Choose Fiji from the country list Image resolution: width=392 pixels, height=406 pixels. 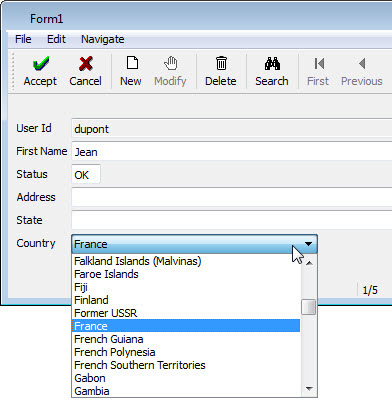pos(186,287)
